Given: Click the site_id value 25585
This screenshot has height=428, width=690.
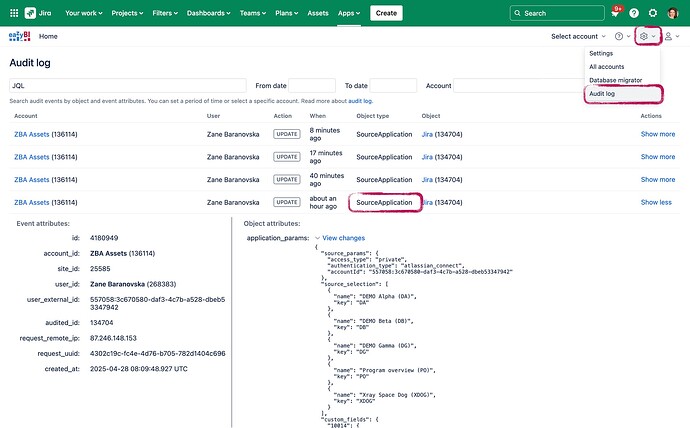Looking at the screenshot, I should (100, 269).
